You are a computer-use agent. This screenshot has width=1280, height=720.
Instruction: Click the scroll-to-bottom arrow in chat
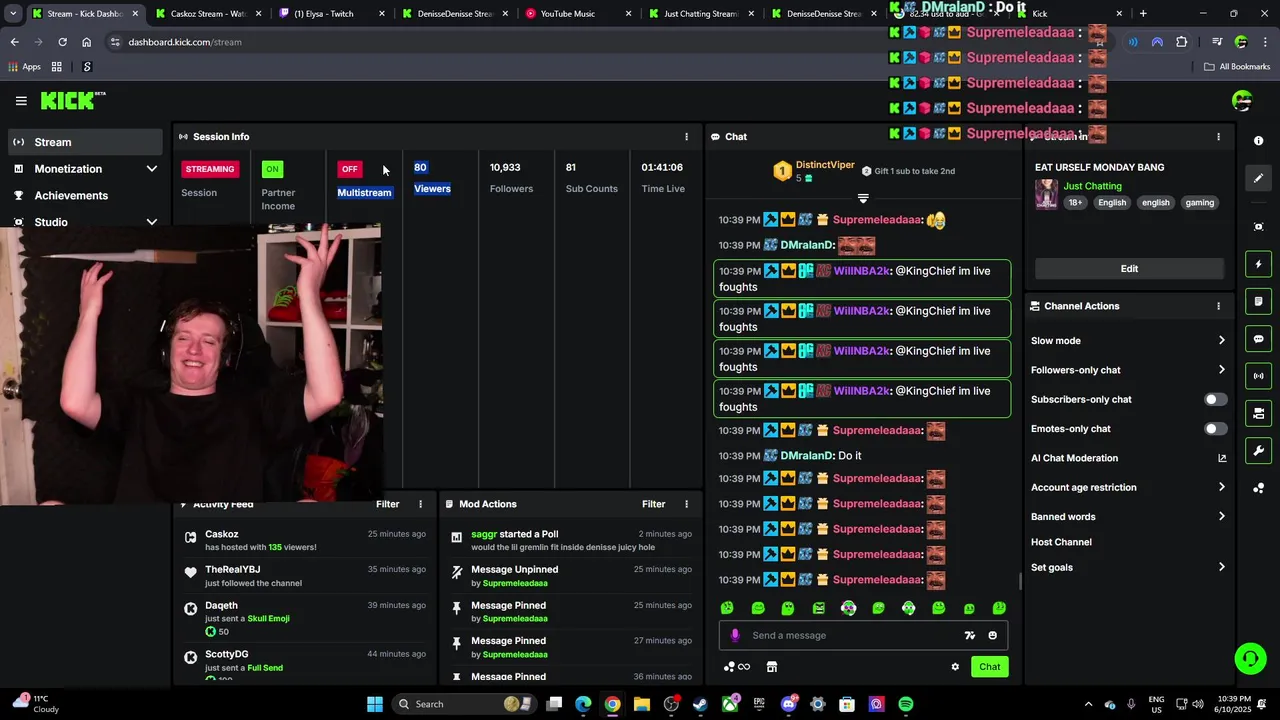pos(863,198)
